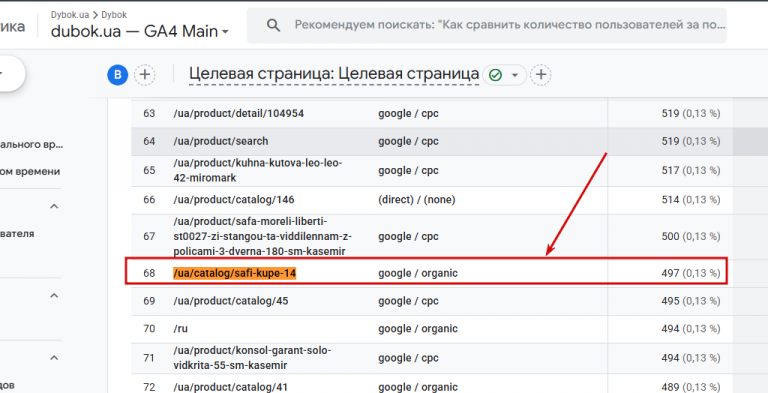Click google / organic in row 70
This screenshot has height=393, width=768.
pyautogui.click(x=418, y=328)
